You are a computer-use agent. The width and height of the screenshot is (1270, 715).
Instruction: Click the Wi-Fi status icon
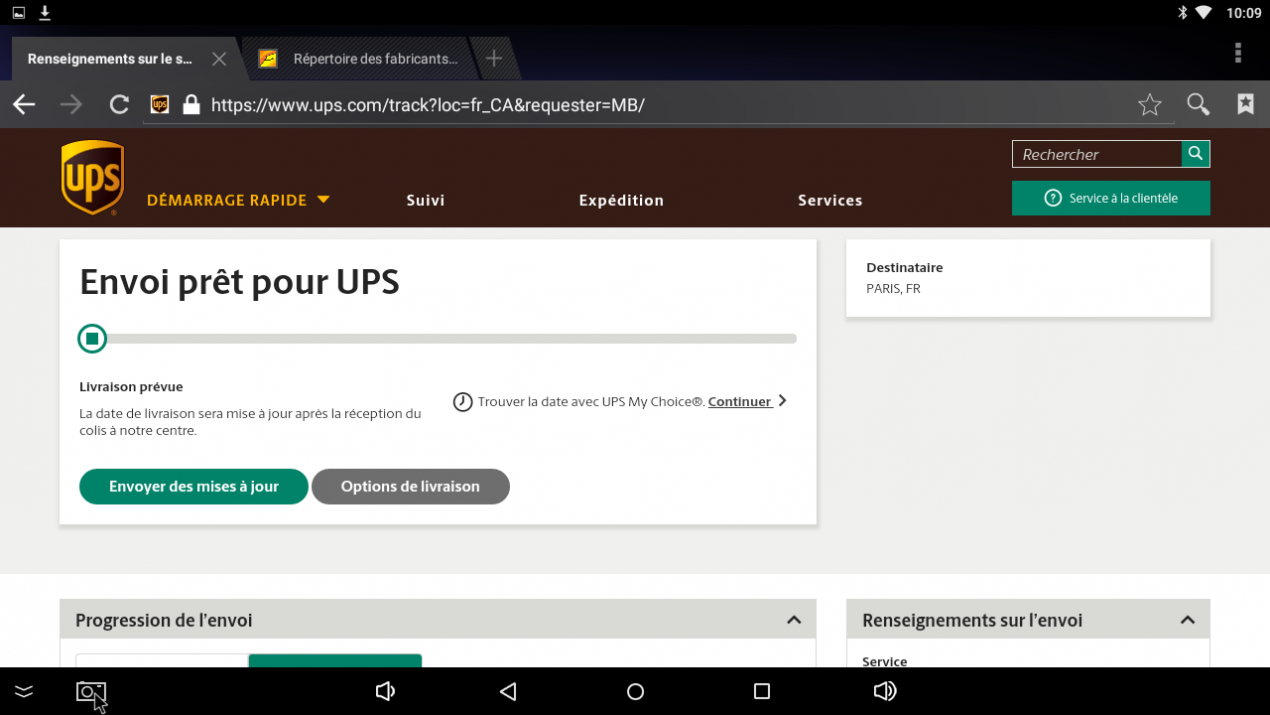pos(1203,13)
